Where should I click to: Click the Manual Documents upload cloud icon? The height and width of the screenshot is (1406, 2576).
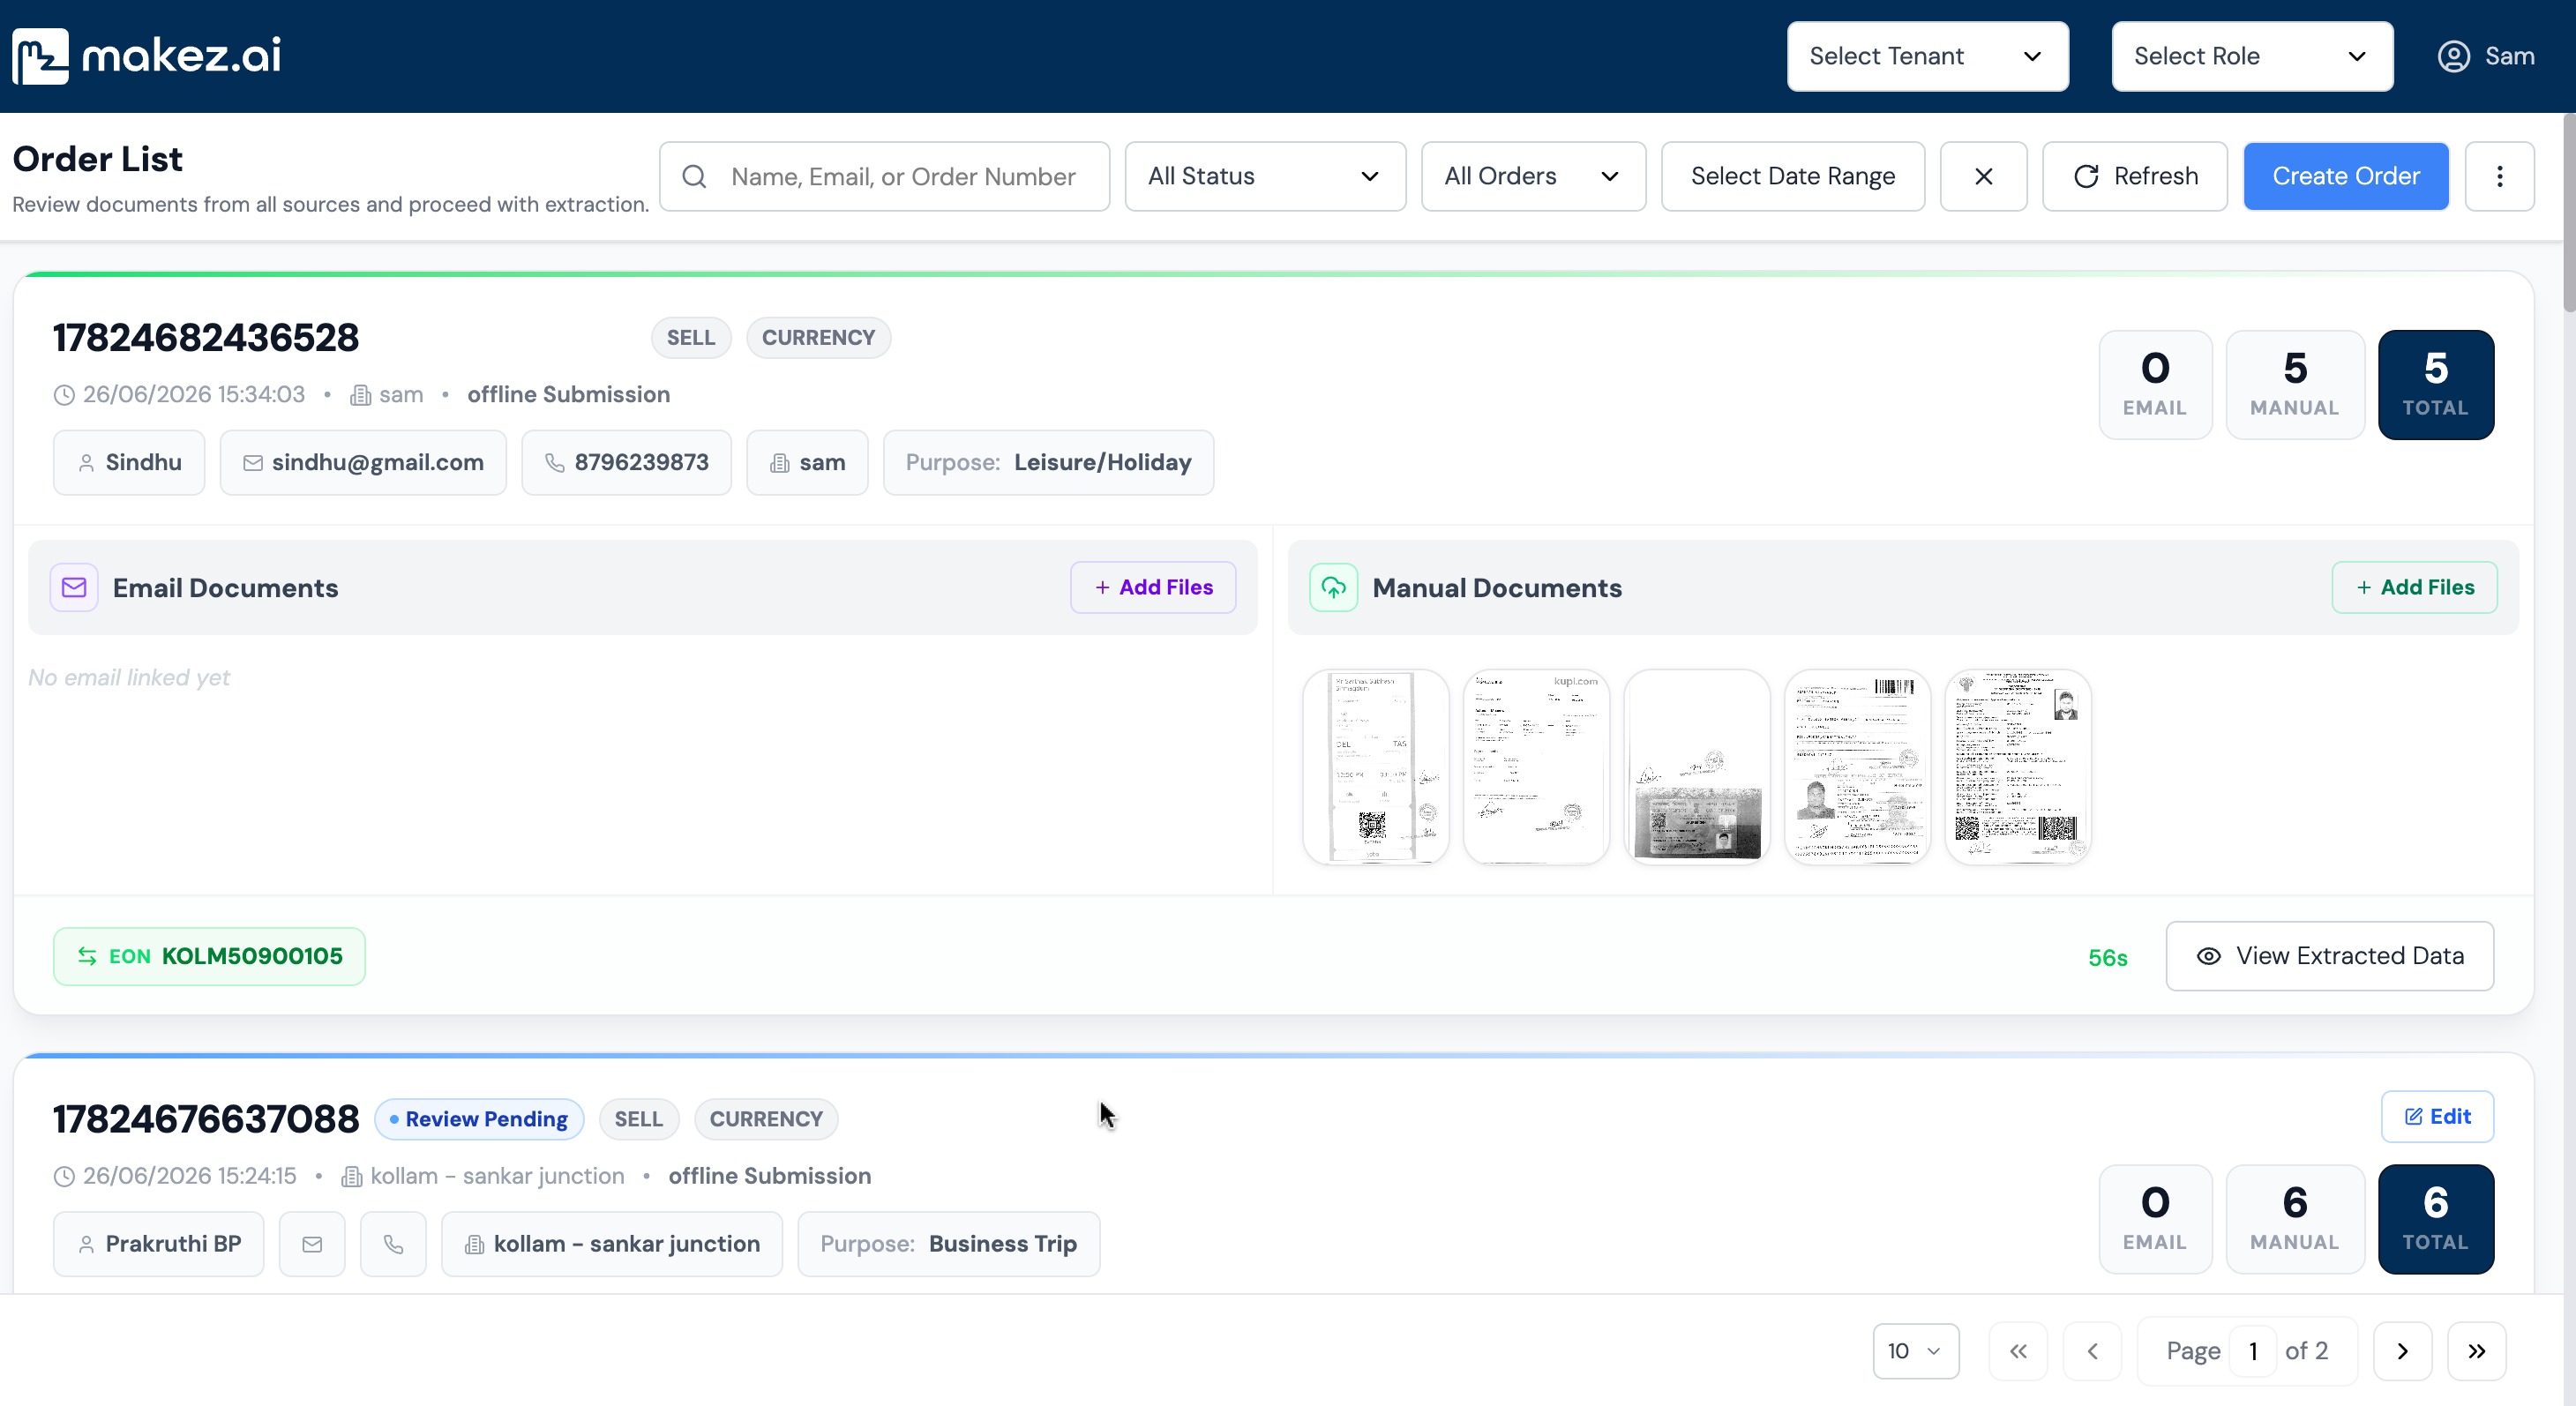tap(1333, 588)
